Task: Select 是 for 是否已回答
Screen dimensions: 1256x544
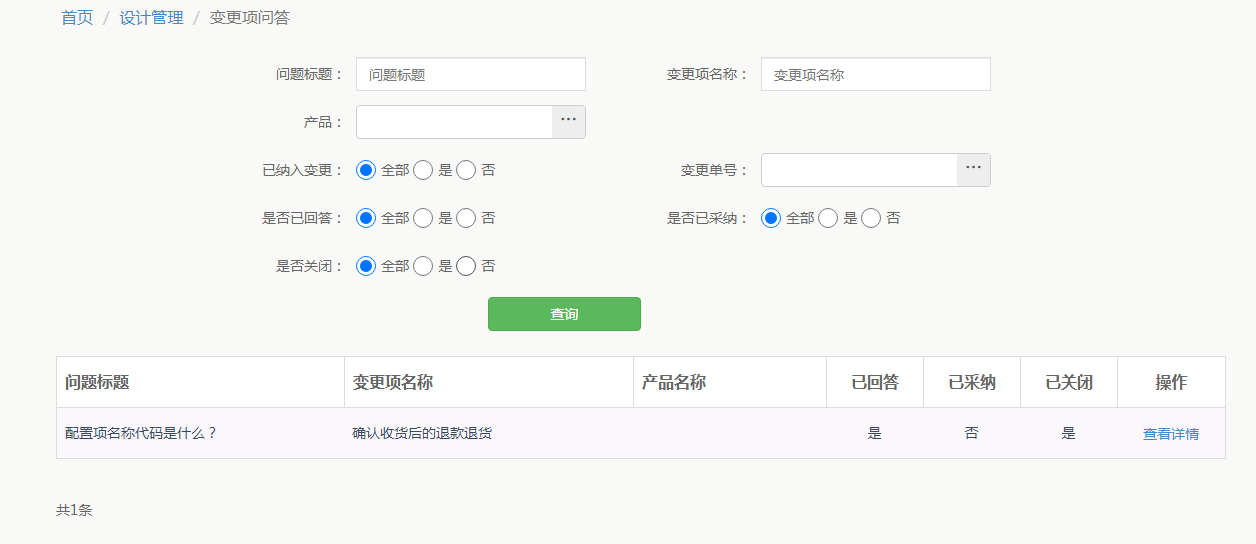Action: pyautogui.click(x=423, y=218)
